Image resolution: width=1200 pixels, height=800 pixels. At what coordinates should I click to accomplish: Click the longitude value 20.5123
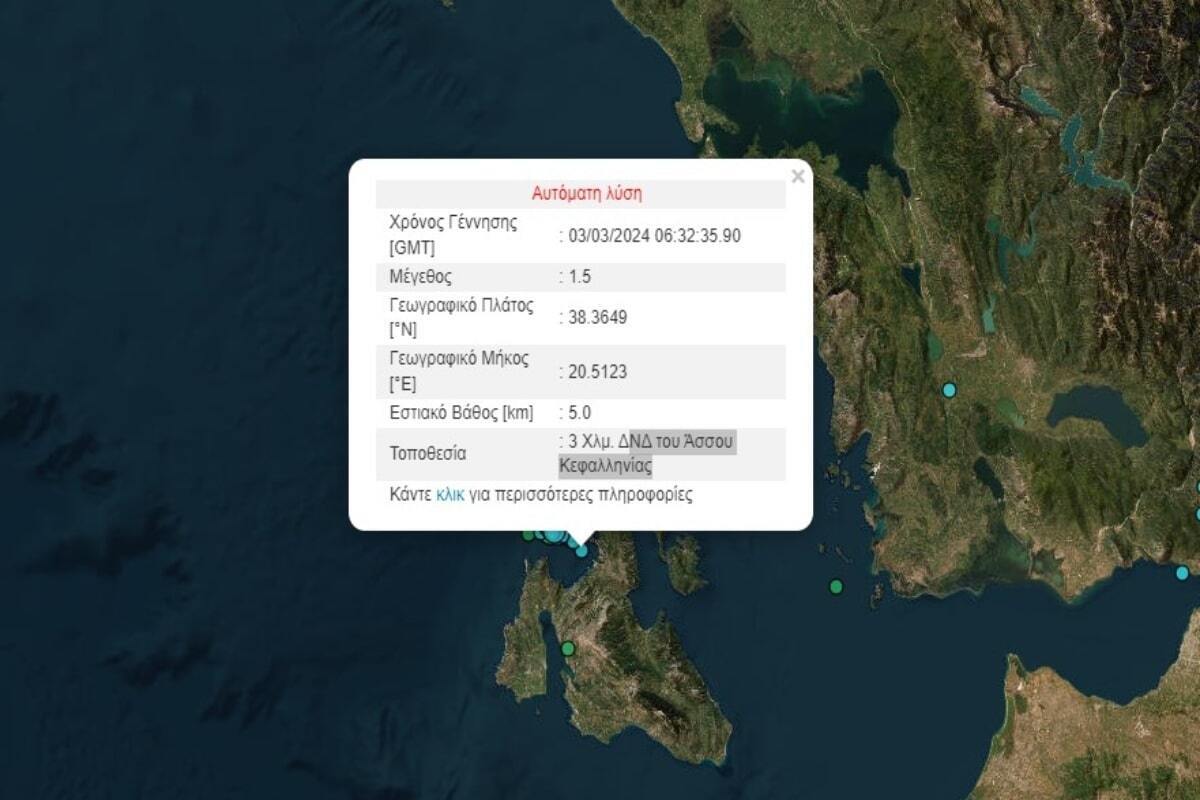tap(597, 372)
